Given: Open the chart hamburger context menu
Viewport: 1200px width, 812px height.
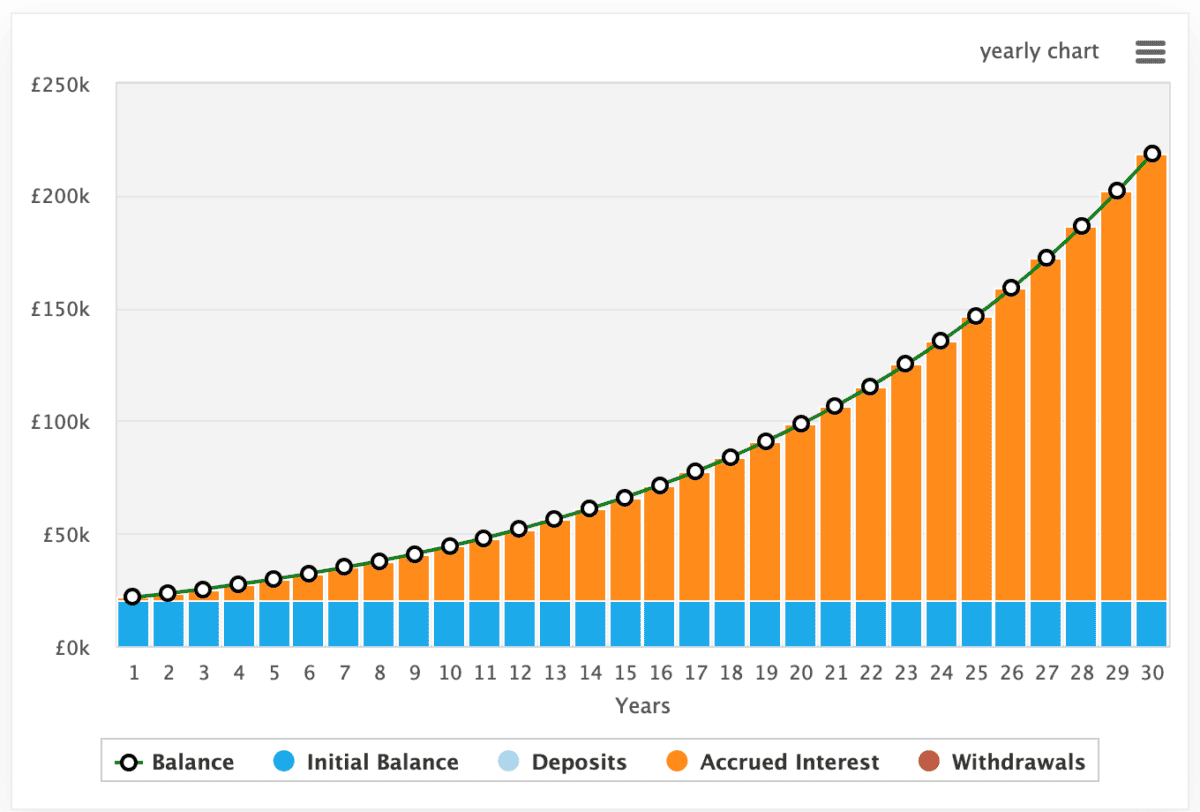Looking at the screenshot, I should (x=1150, y=52).
